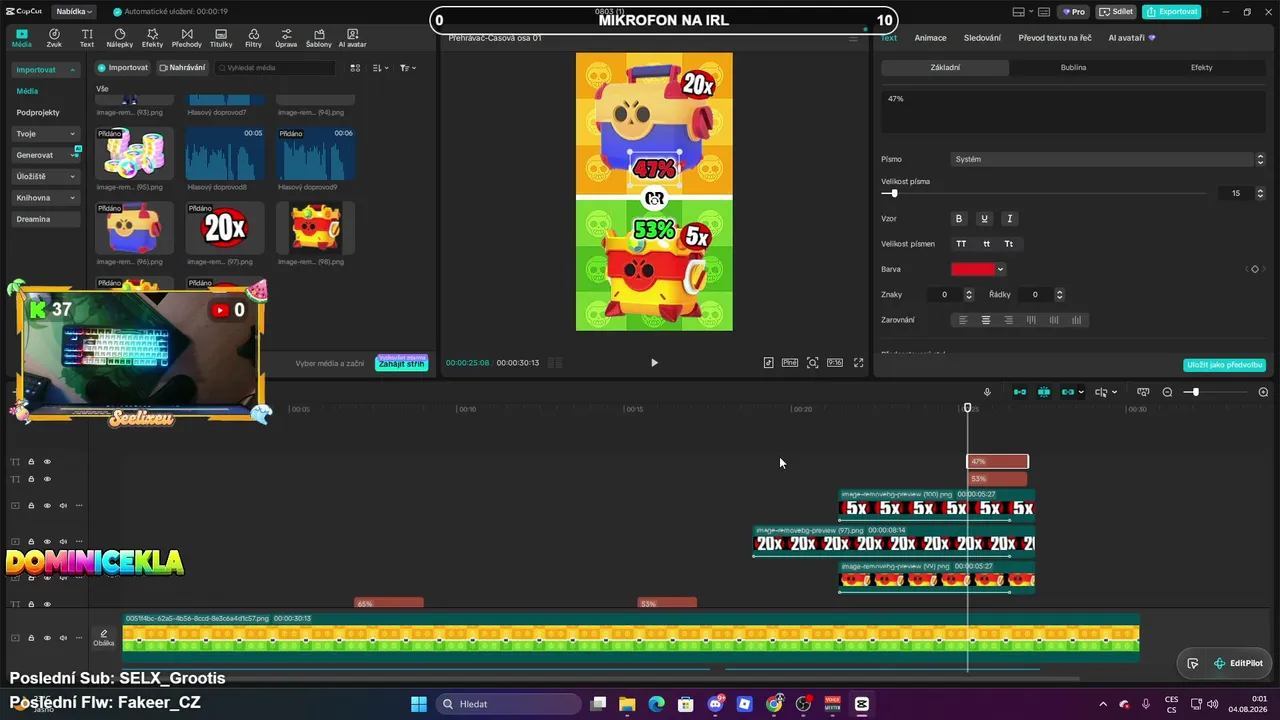1280x720 pixels.
Task: Open the Obálka cover editor
Action: (x=104, y=638)
